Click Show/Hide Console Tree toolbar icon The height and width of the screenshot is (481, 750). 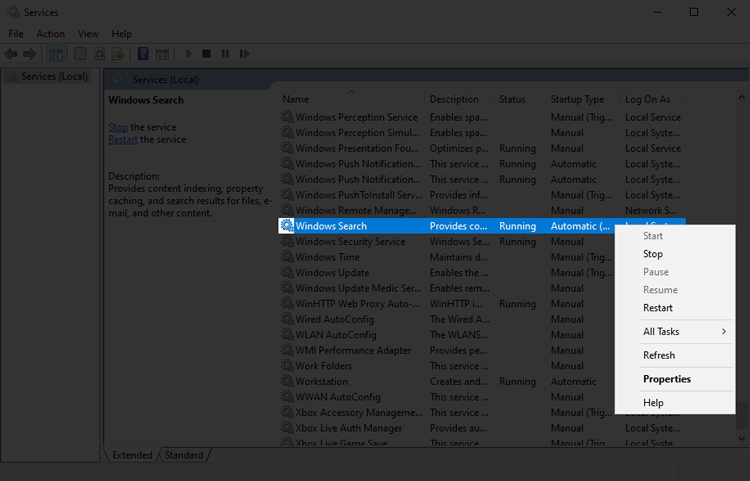point(56,54)
